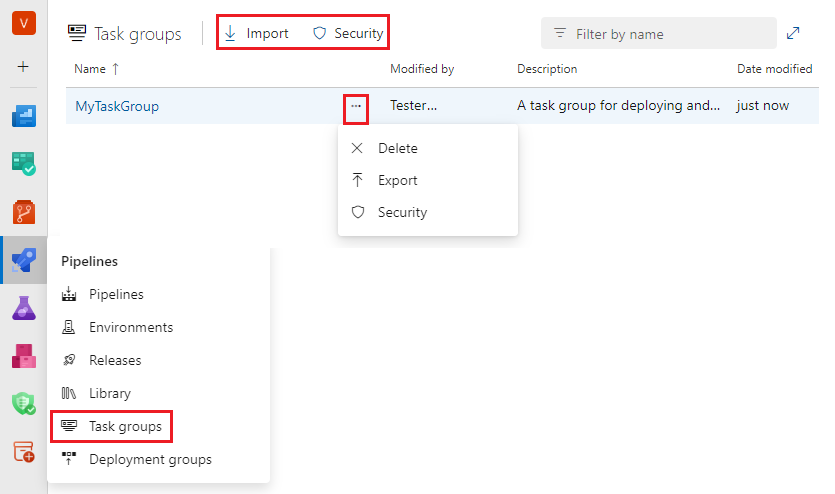Select Security in the context menu
The image size is (835, 494).
pos(402,212)
